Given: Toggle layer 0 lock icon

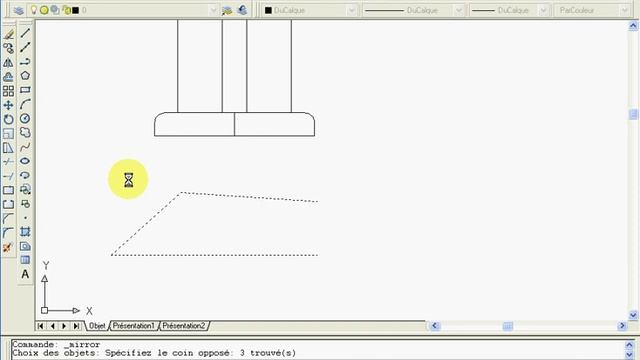Looking at the screenshot, I should pyautogui.click(x=67, y=10).
